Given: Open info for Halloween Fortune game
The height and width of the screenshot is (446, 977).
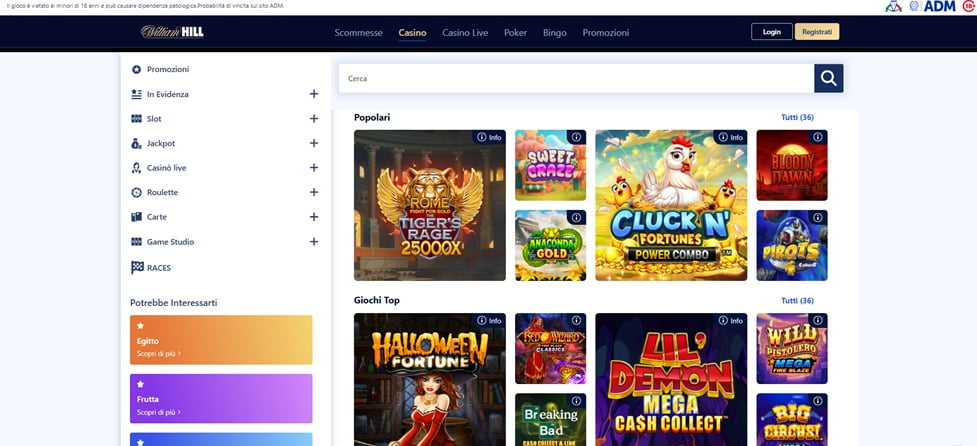Looking at the screenshot, I should pos(489,320).
